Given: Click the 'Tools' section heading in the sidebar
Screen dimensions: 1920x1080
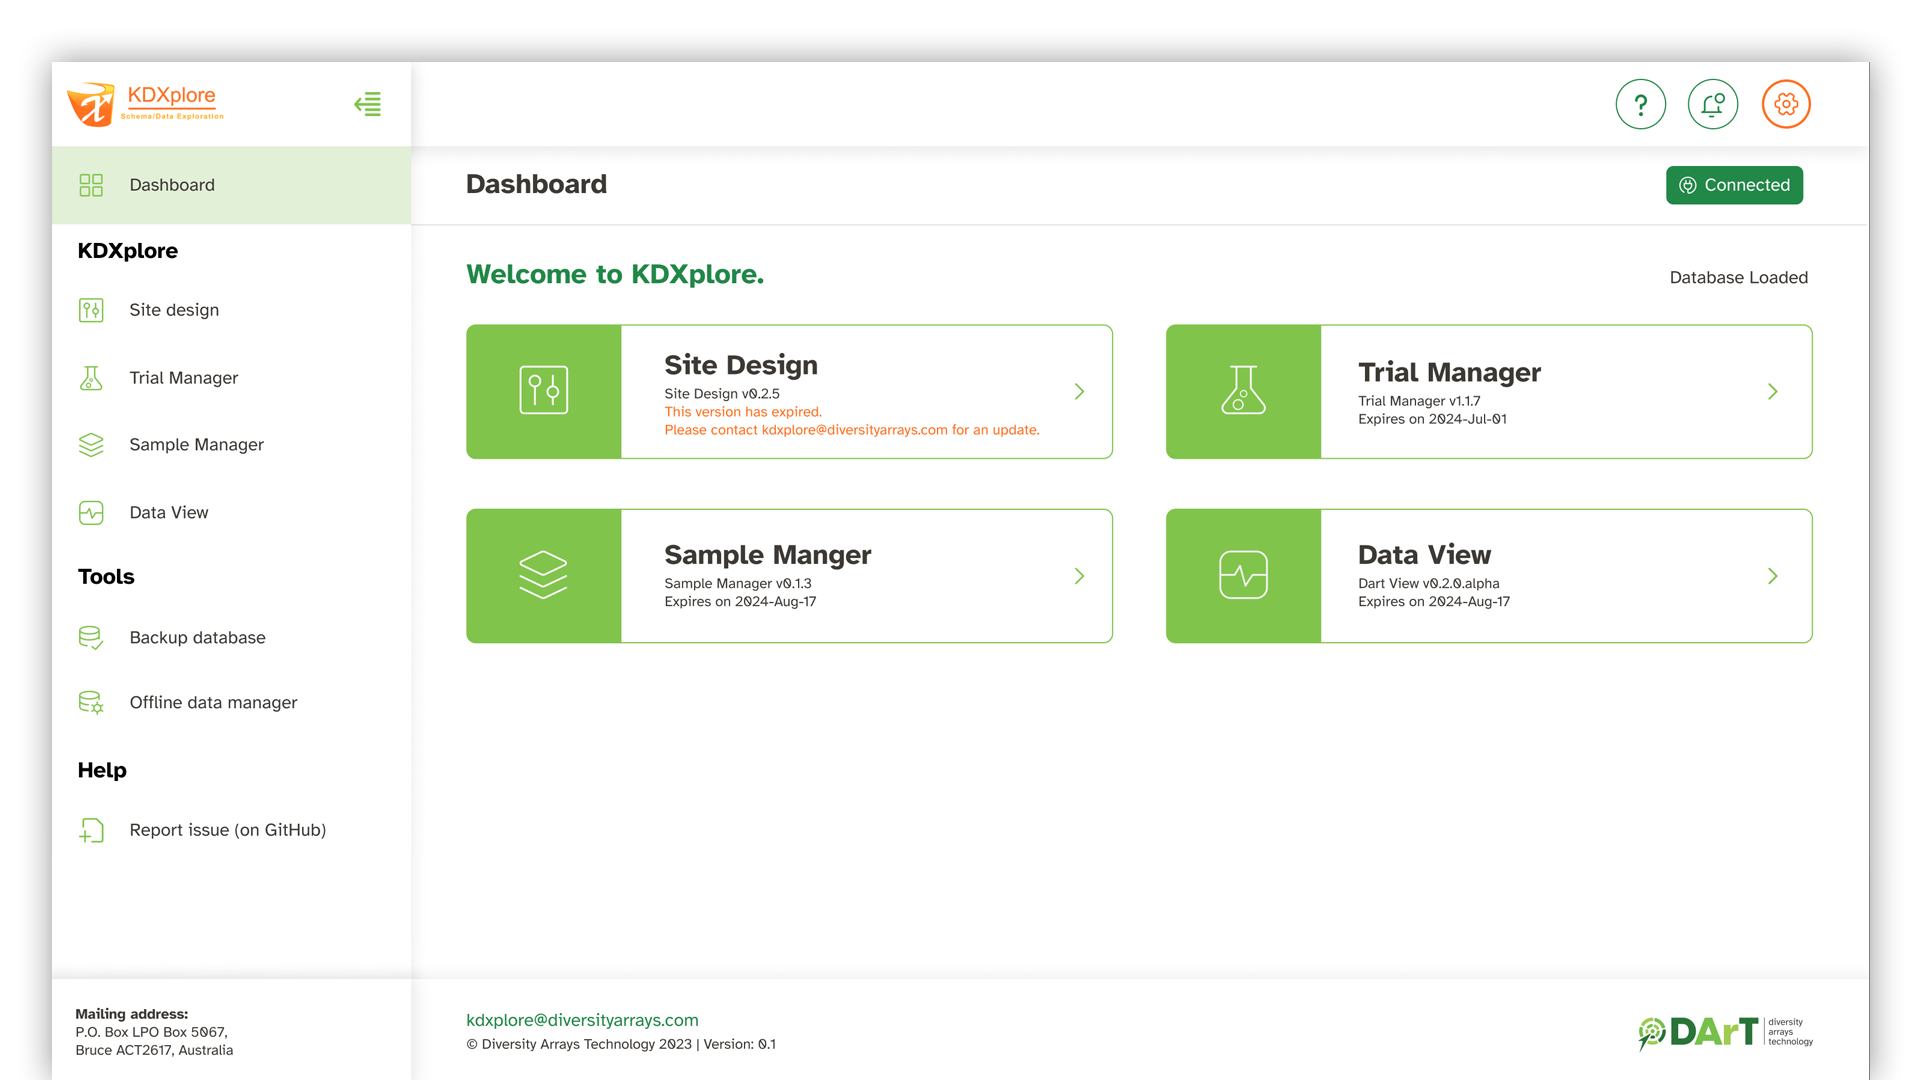Looking at the screenshot, I should 106,577.
